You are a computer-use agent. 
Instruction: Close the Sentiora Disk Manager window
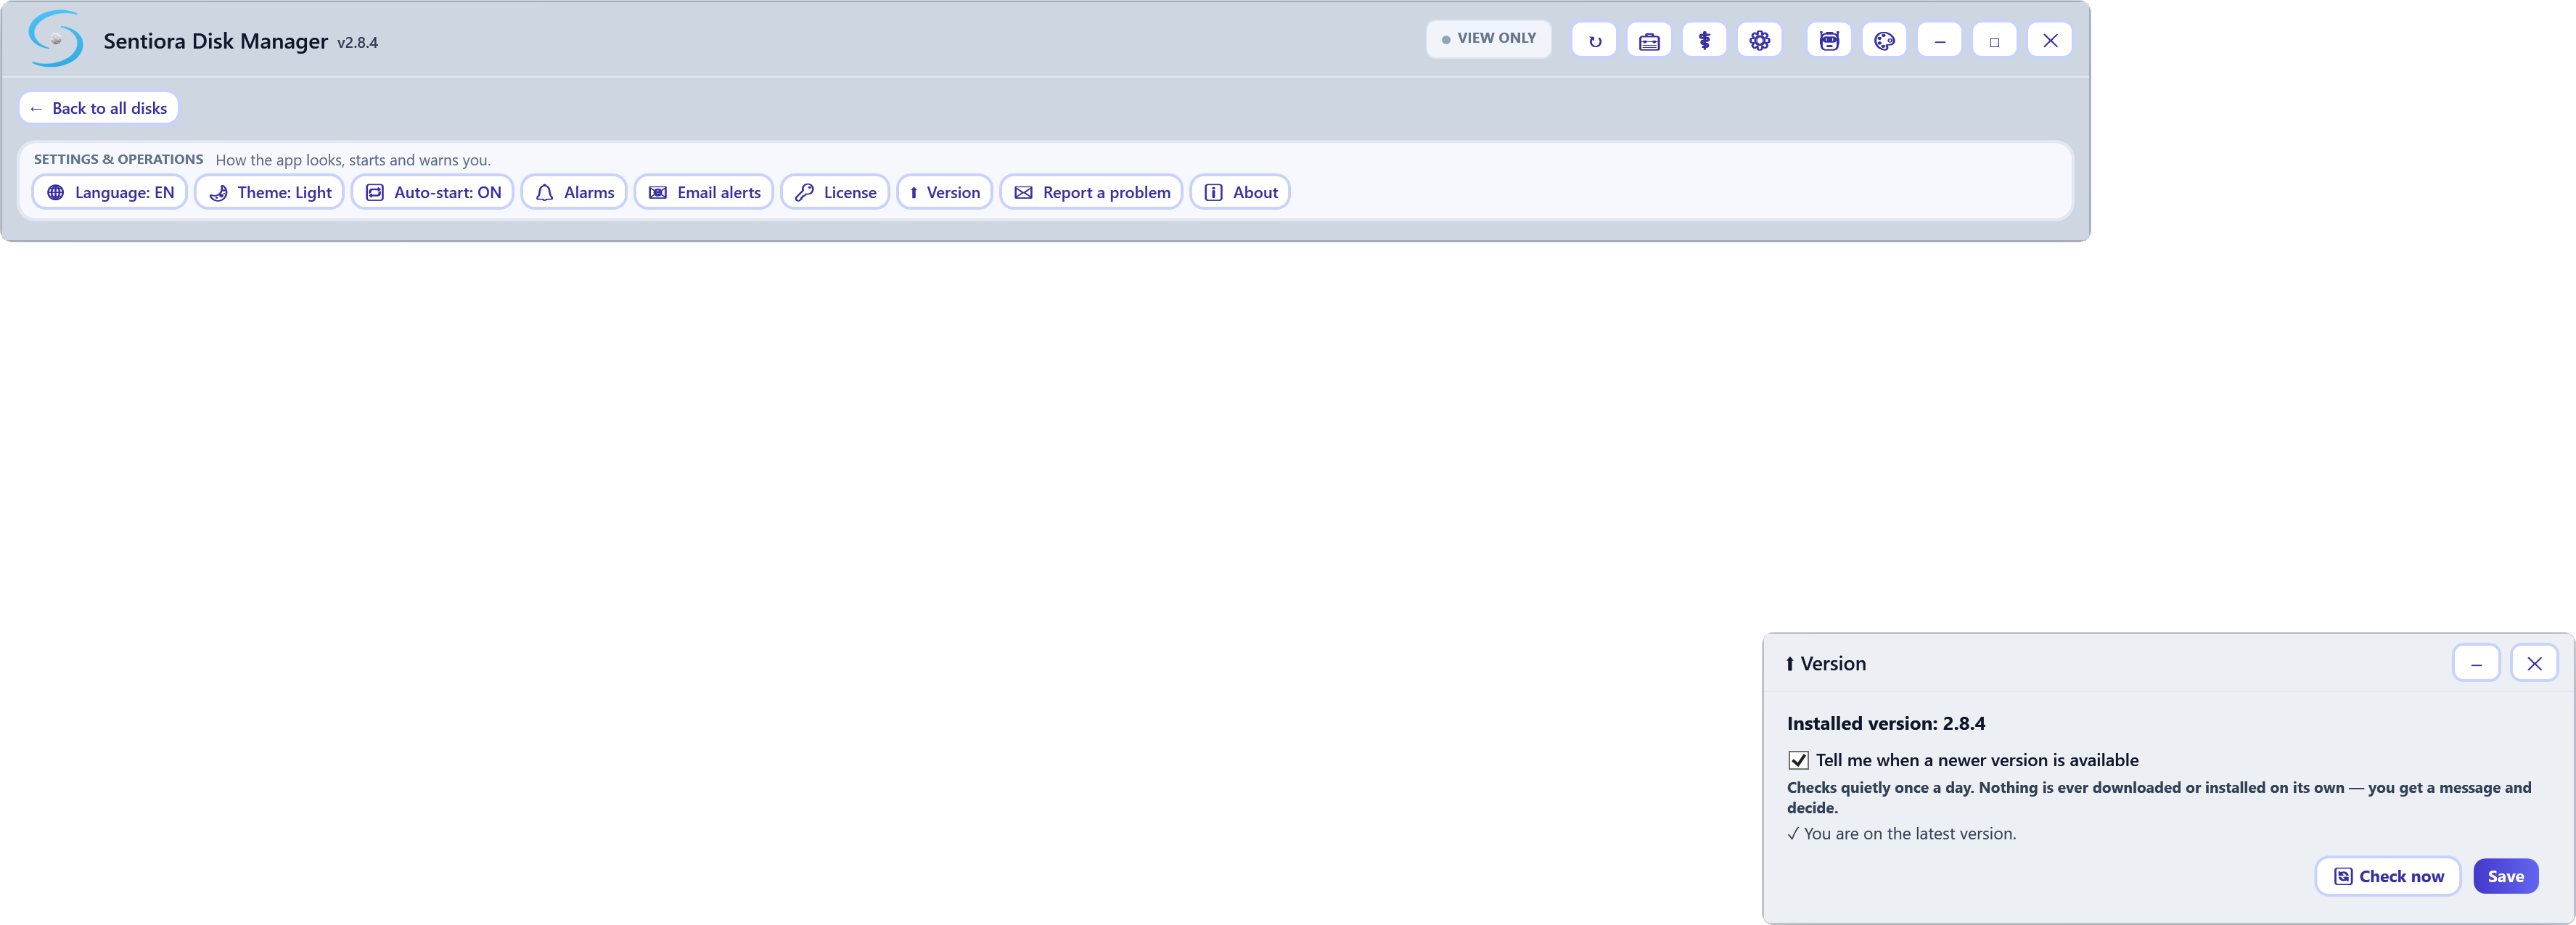(2050, 41)
